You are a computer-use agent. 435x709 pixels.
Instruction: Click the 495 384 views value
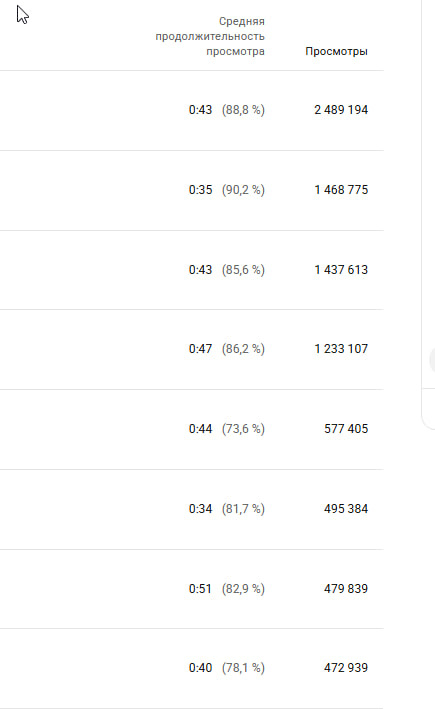point(346,509)
